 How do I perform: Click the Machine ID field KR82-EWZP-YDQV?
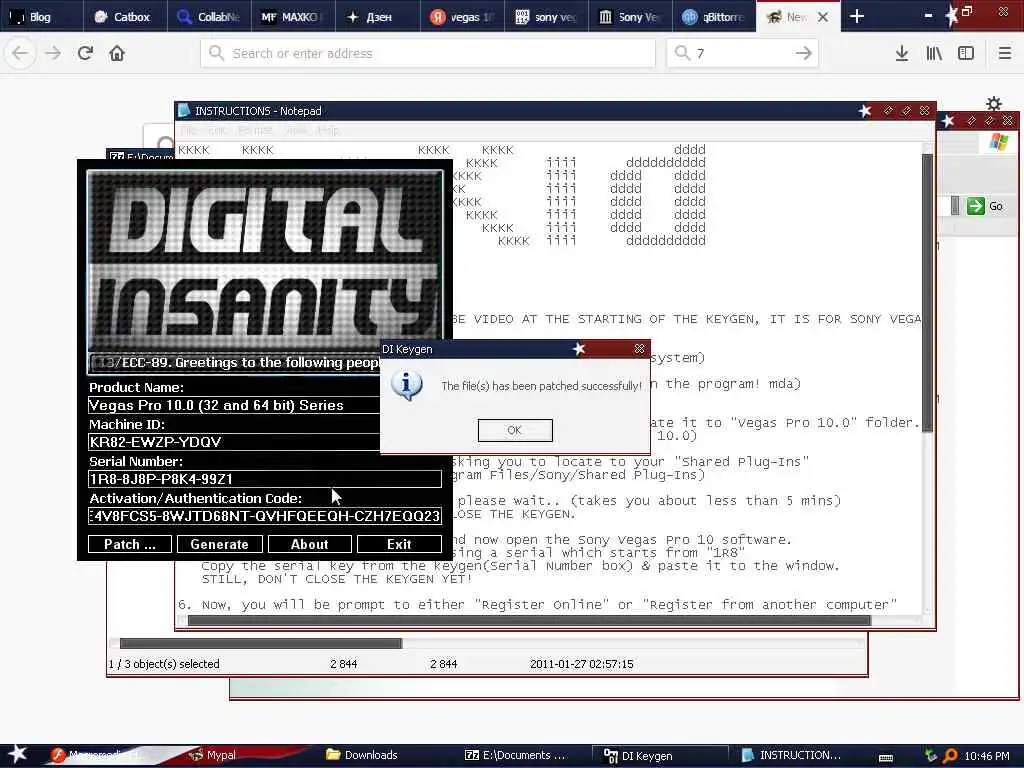coord(234,442)
